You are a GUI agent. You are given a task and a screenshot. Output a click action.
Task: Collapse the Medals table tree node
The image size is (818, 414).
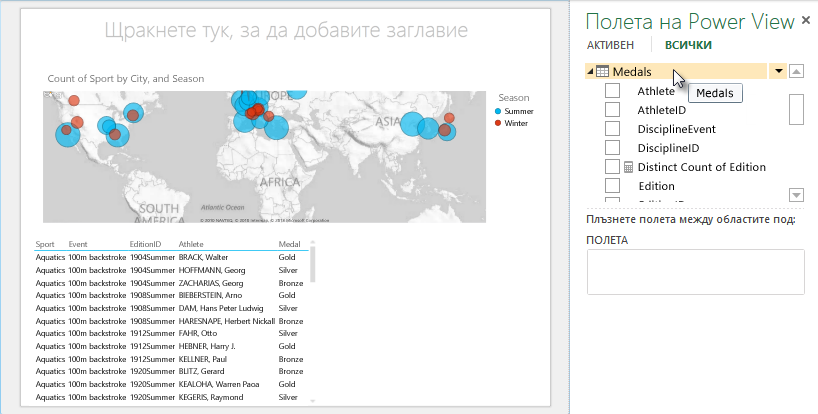coord(590,72)
